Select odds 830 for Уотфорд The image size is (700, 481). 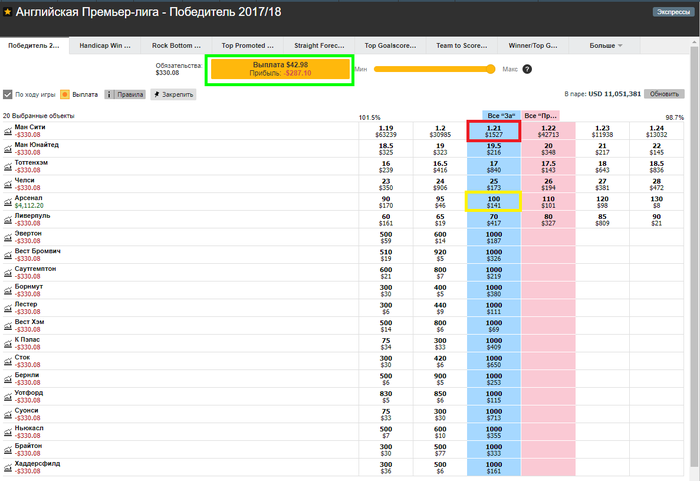coord(386,397)
